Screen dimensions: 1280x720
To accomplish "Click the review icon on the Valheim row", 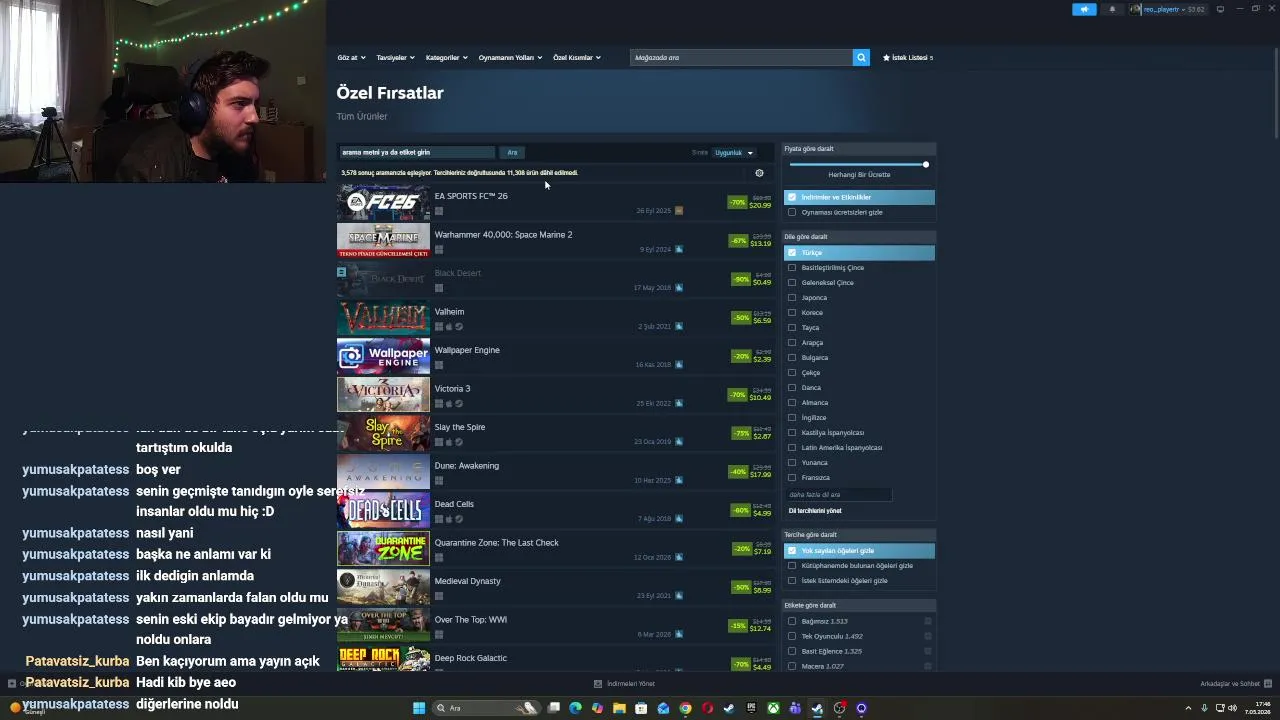I will point(679,326).
